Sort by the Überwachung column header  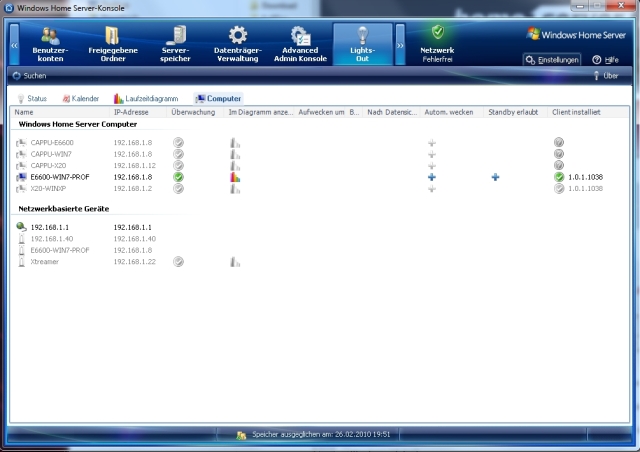195,112
